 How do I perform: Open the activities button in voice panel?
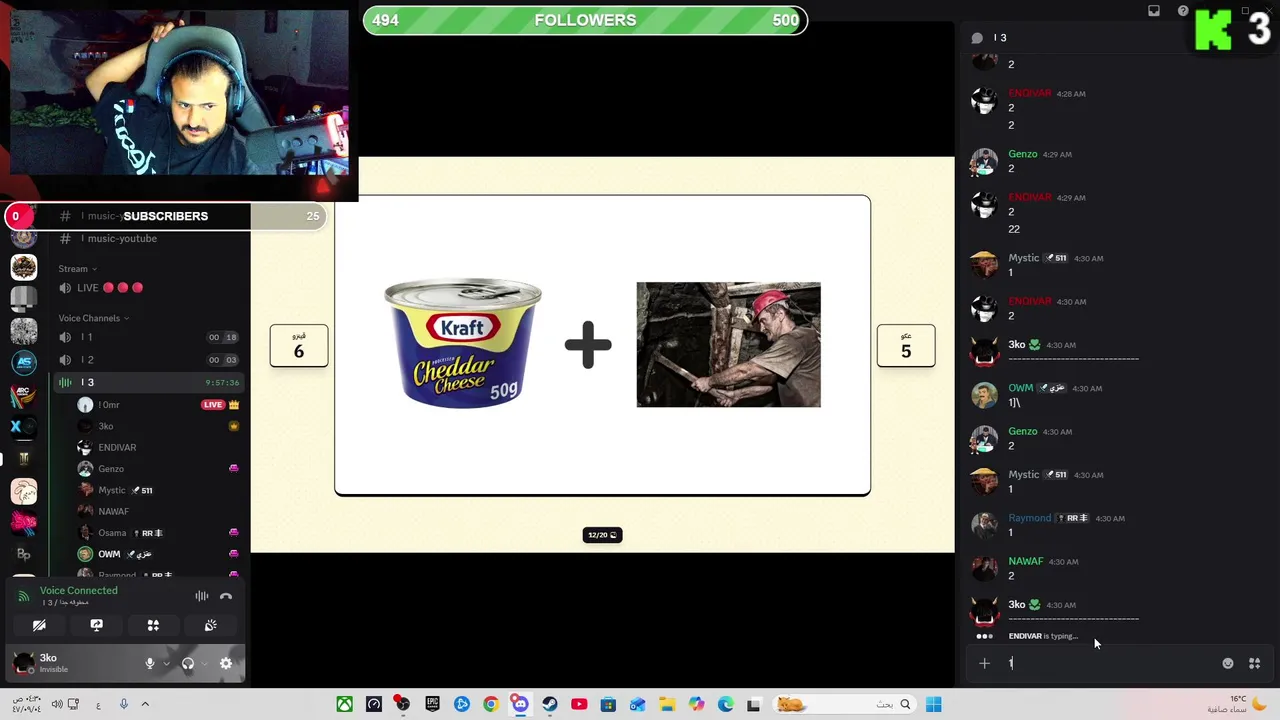153,625
